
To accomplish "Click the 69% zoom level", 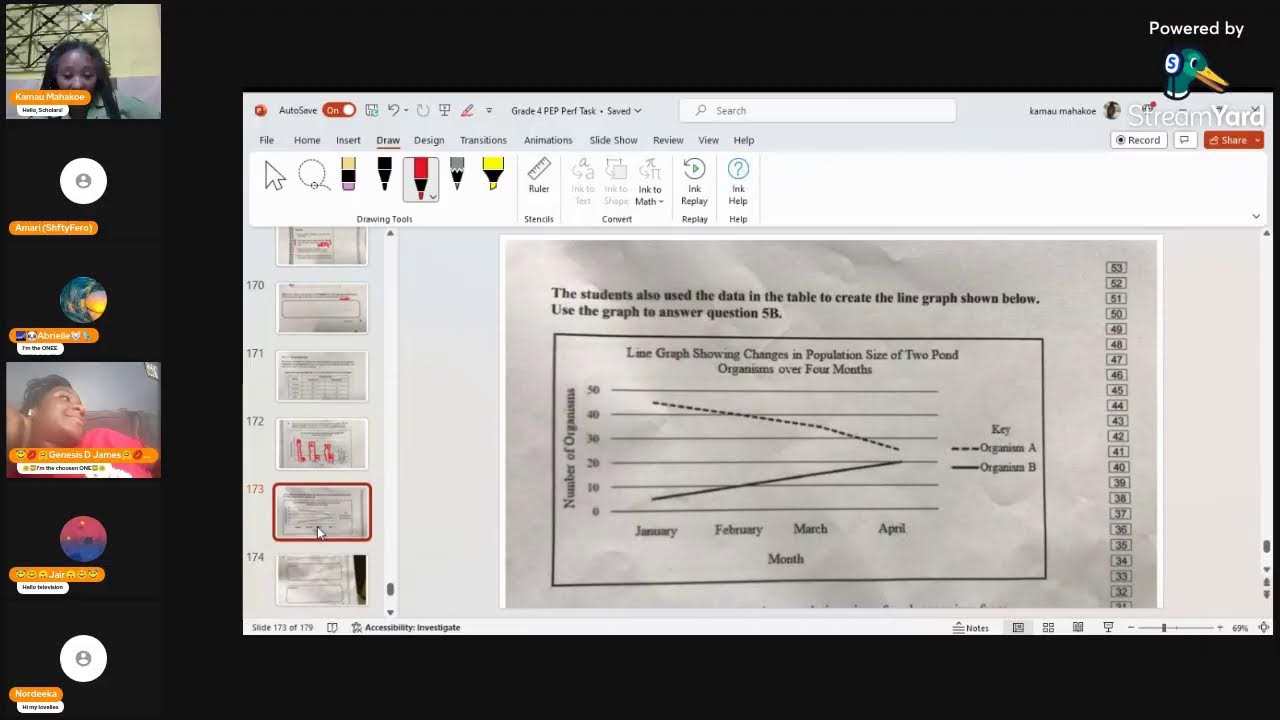I will coord(1240,628).
